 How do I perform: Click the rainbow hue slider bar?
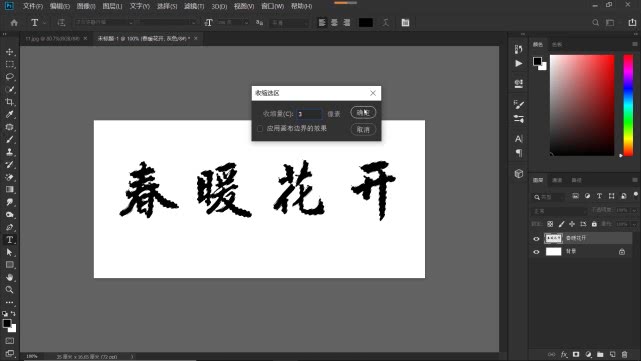[x=628, y=105]
